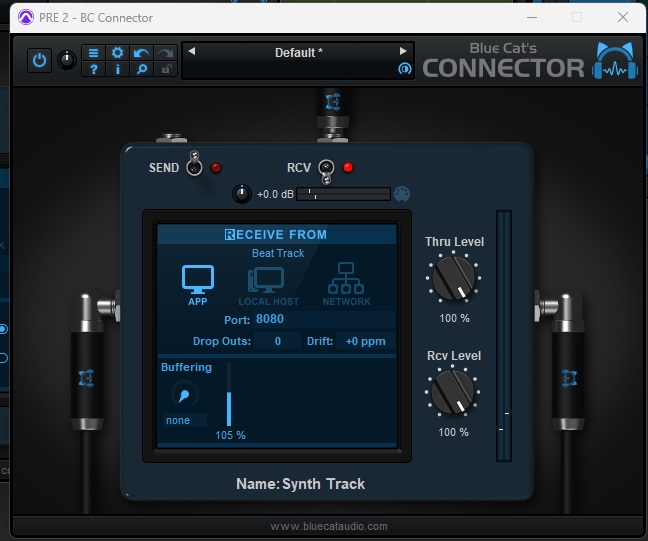Click the PRE 2 - BC Connector app icon
Image resolution: width=648 pixels, height=541 pixels.
point(26,18)
